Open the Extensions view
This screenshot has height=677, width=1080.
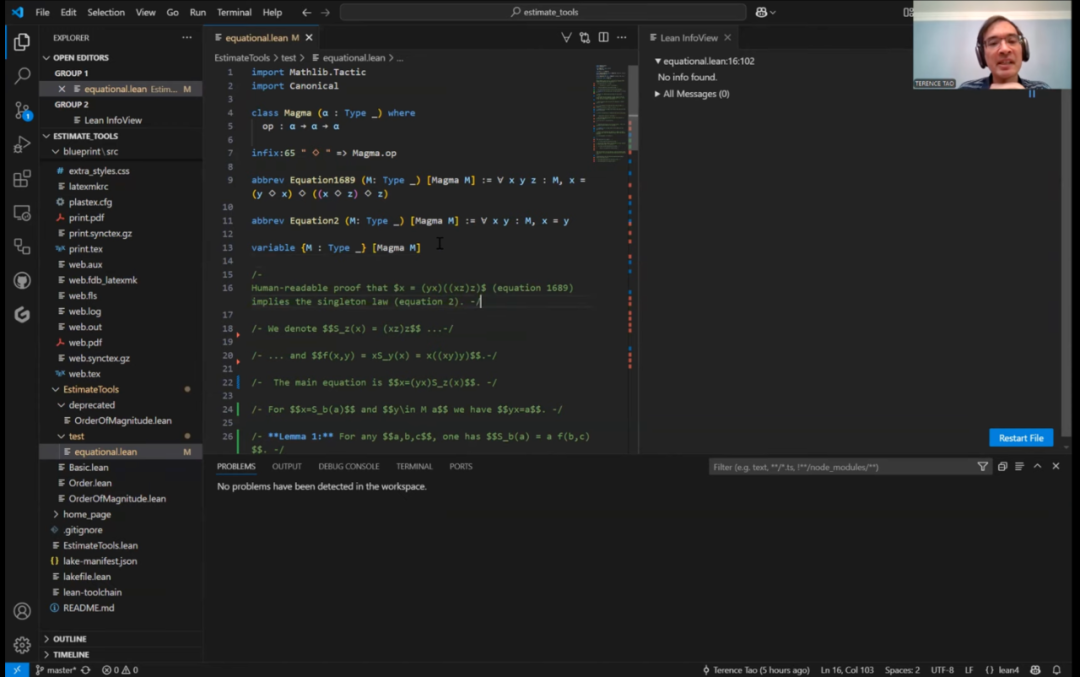[22, 179]
